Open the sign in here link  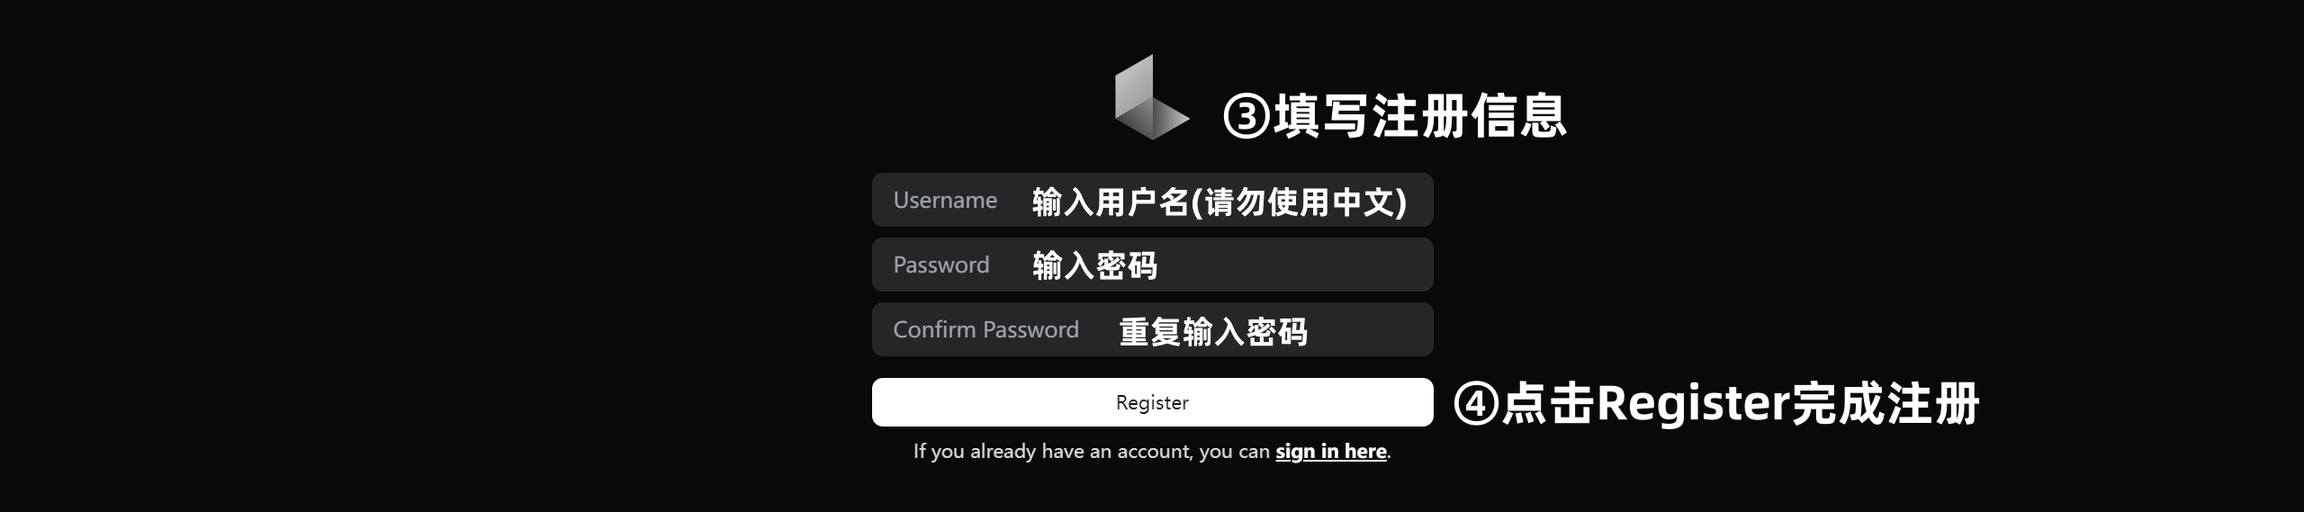pyautogui.click(x=1331, y=451)
